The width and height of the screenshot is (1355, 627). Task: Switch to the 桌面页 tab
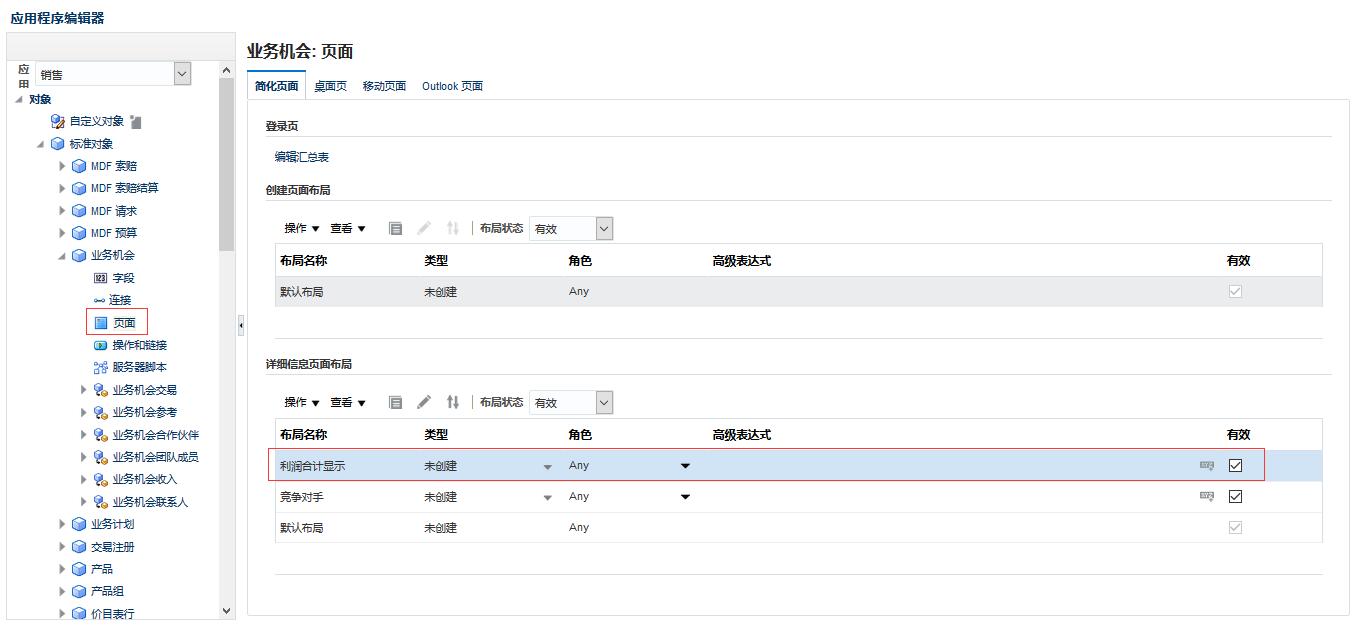tap(330, 86)
